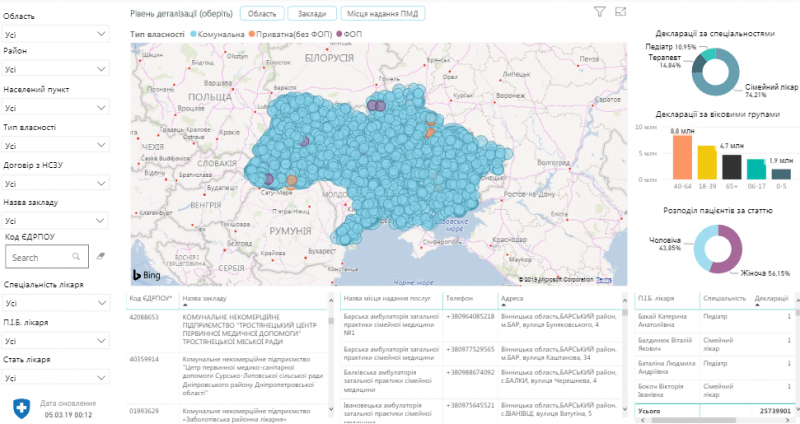Image resolution: width=800 pixels, height=424 pixels.
Task: Select the 65+ age group bar
Action: coord(732,167)
